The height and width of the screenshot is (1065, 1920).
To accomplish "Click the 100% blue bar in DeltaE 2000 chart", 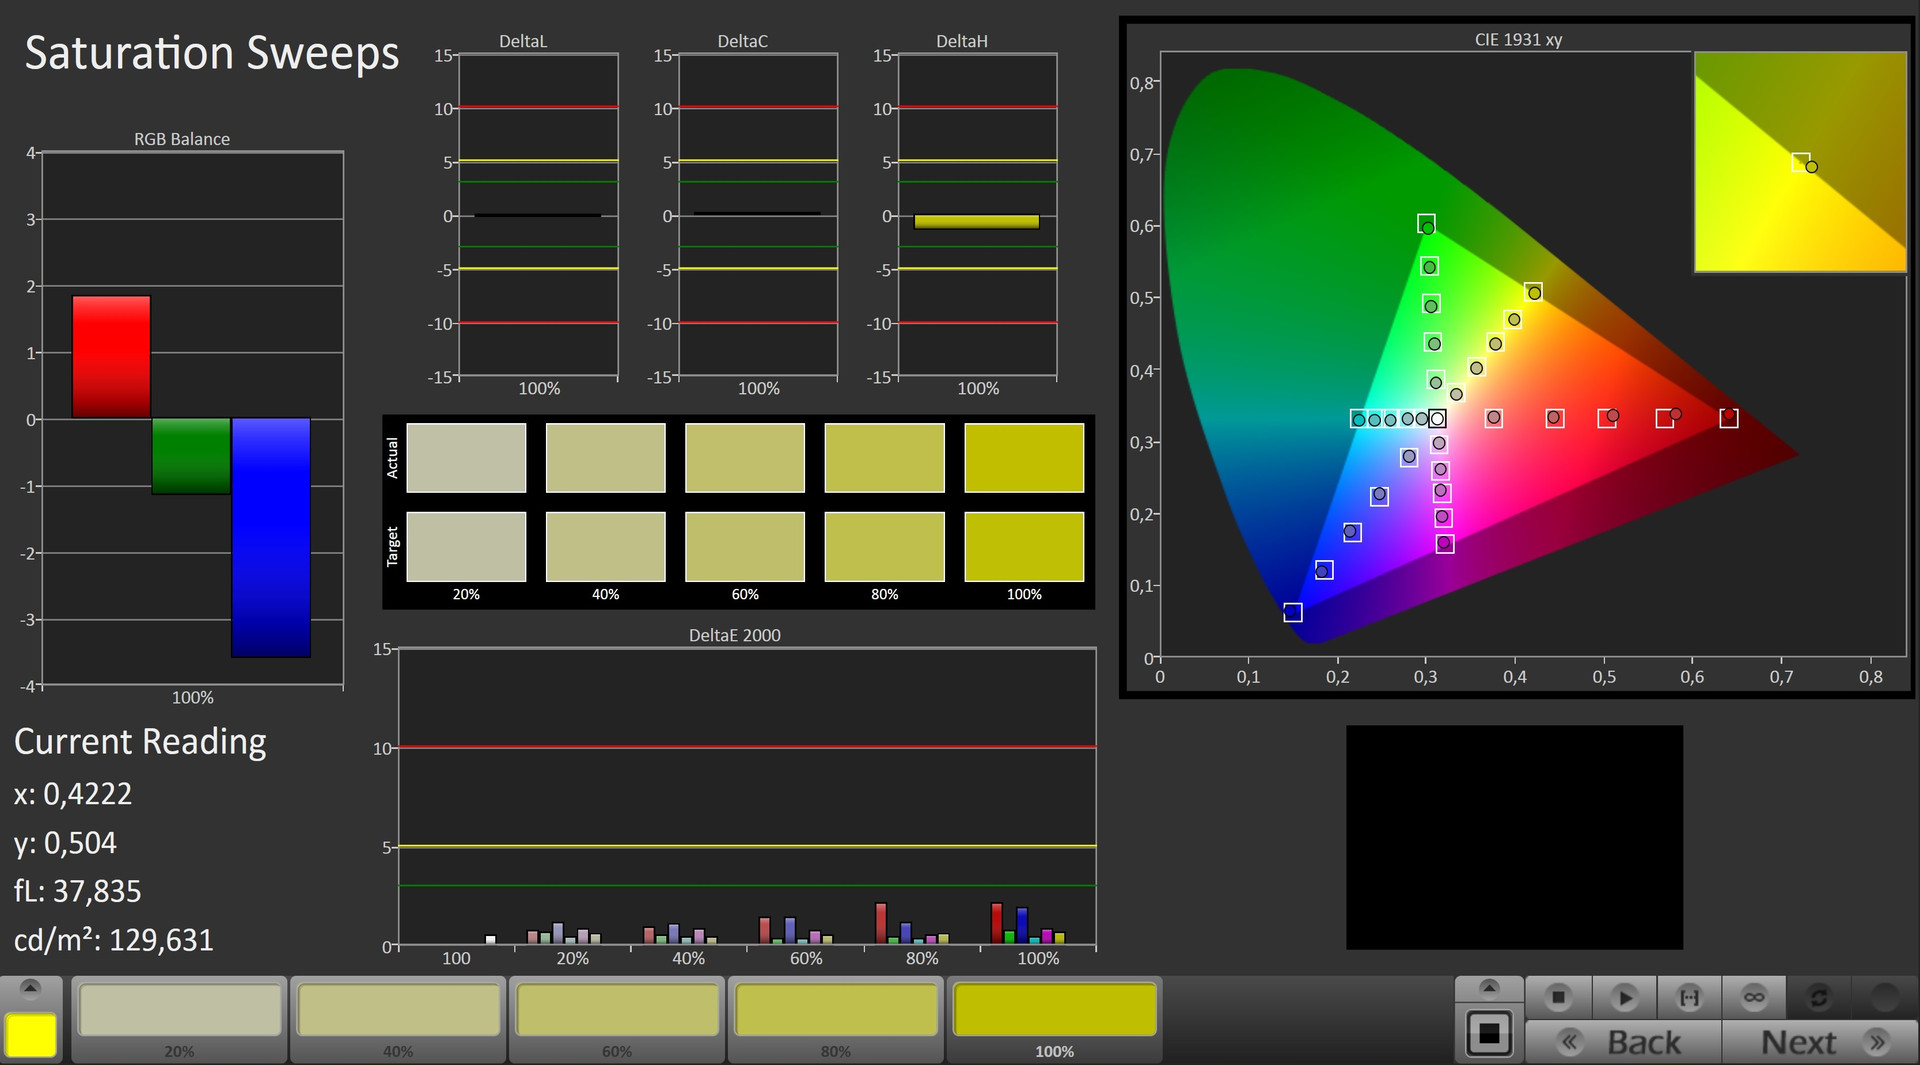I will 1022,926.
